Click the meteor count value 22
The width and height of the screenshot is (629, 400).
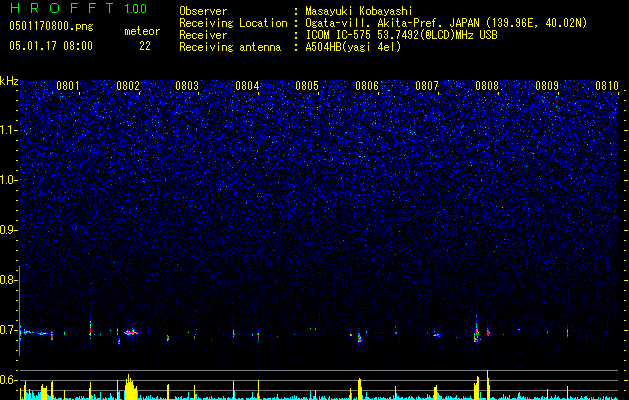(x=145, y=46)
